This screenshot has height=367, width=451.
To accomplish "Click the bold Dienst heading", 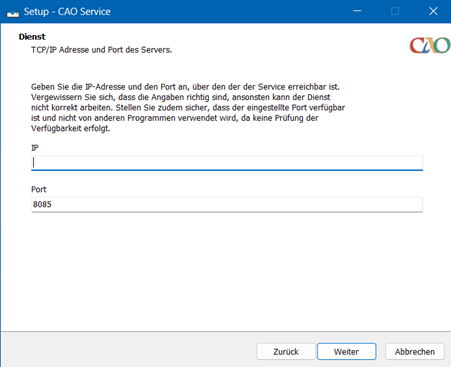I will click(32, 37).
